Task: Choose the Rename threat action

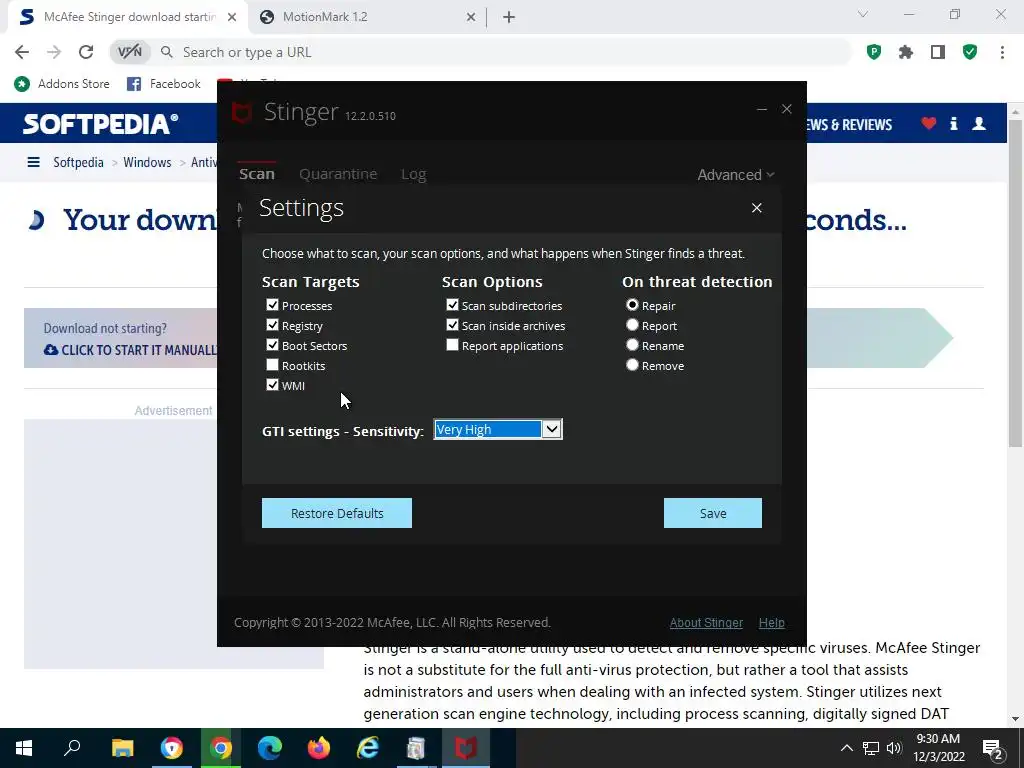Action: click(632, 345)
